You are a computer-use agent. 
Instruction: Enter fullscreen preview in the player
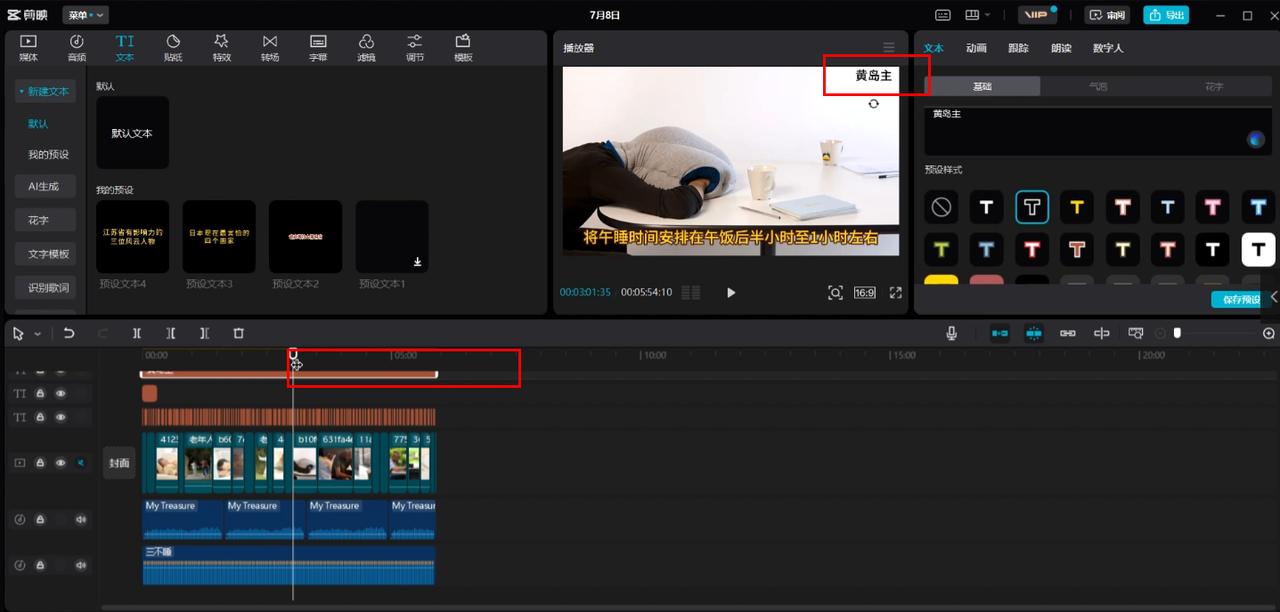(895, 293)
